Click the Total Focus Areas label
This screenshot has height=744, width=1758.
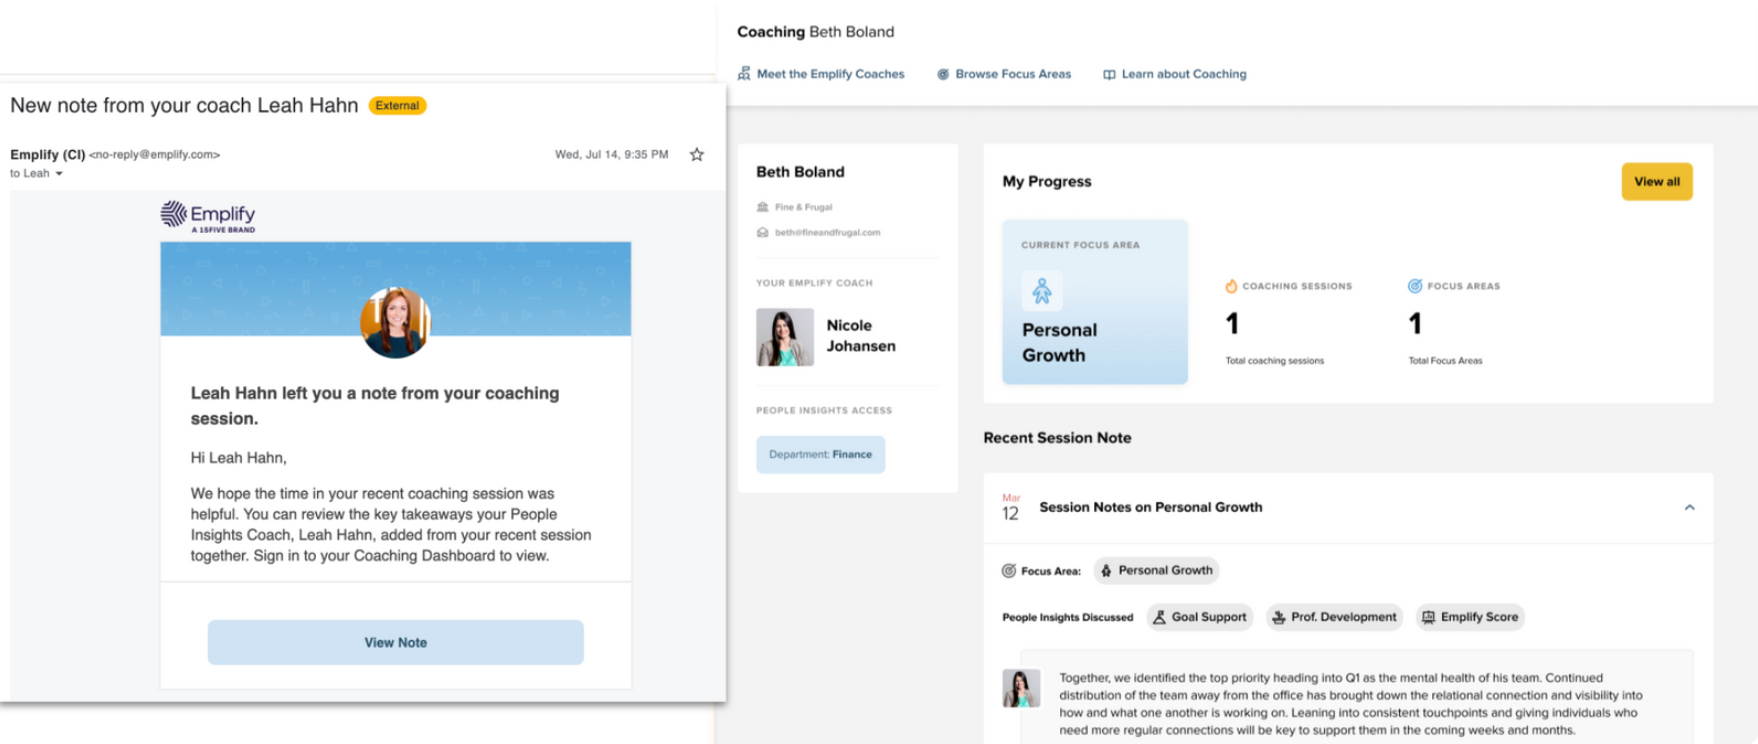pos(1446,361)
